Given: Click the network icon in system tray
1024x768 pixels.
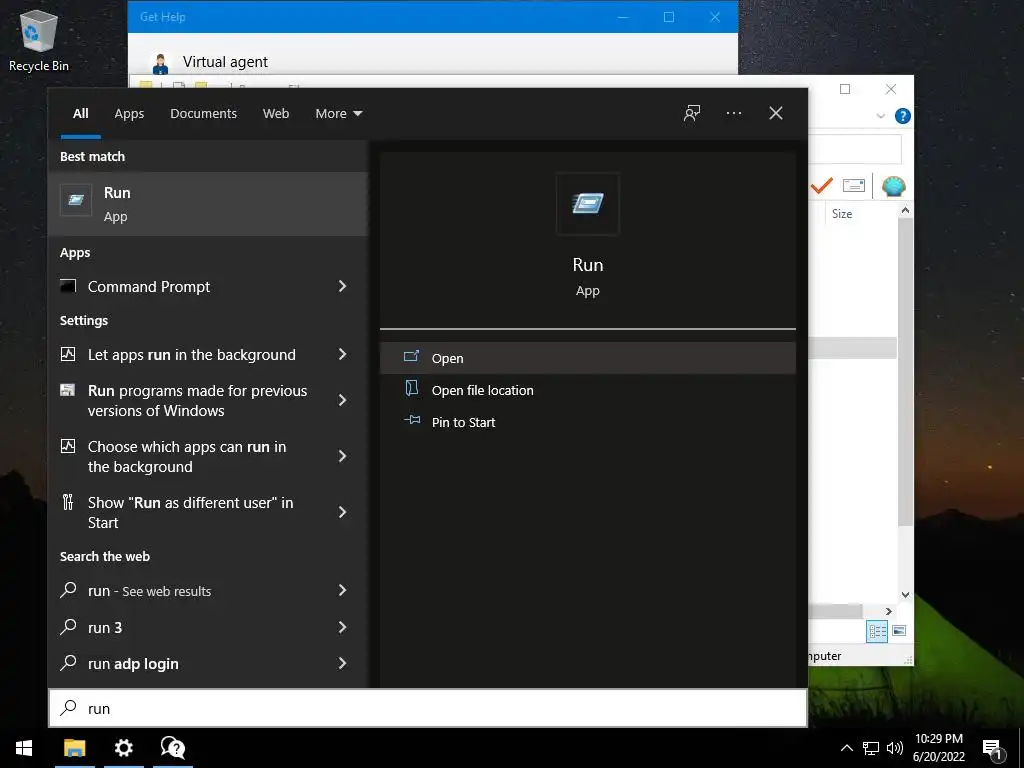Looking at the screenshot, I should point(871,748).
